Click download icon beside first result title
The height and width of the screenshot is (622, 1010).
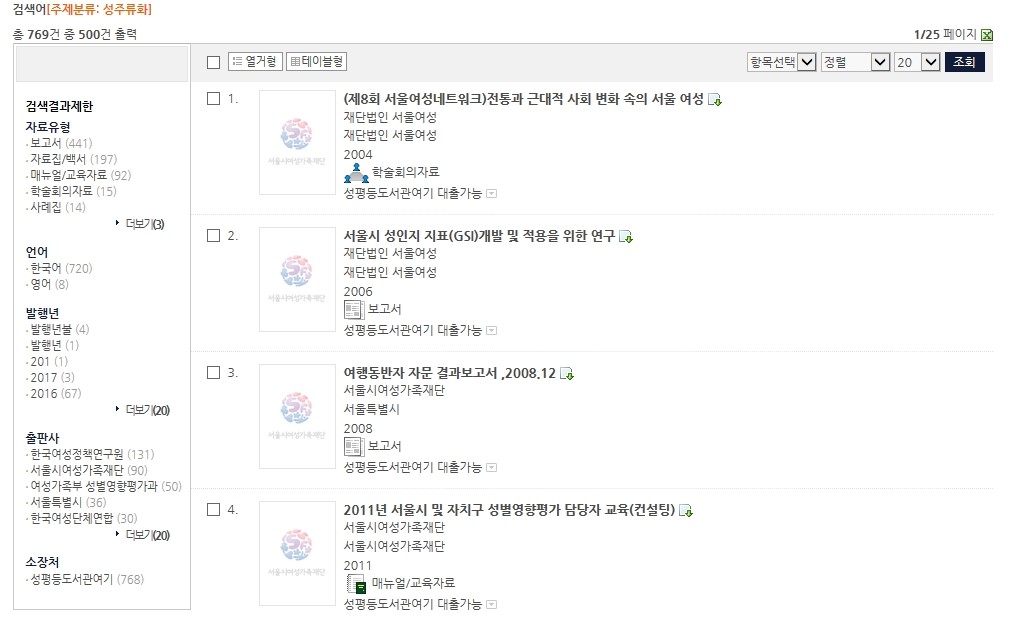coord(714,100)
